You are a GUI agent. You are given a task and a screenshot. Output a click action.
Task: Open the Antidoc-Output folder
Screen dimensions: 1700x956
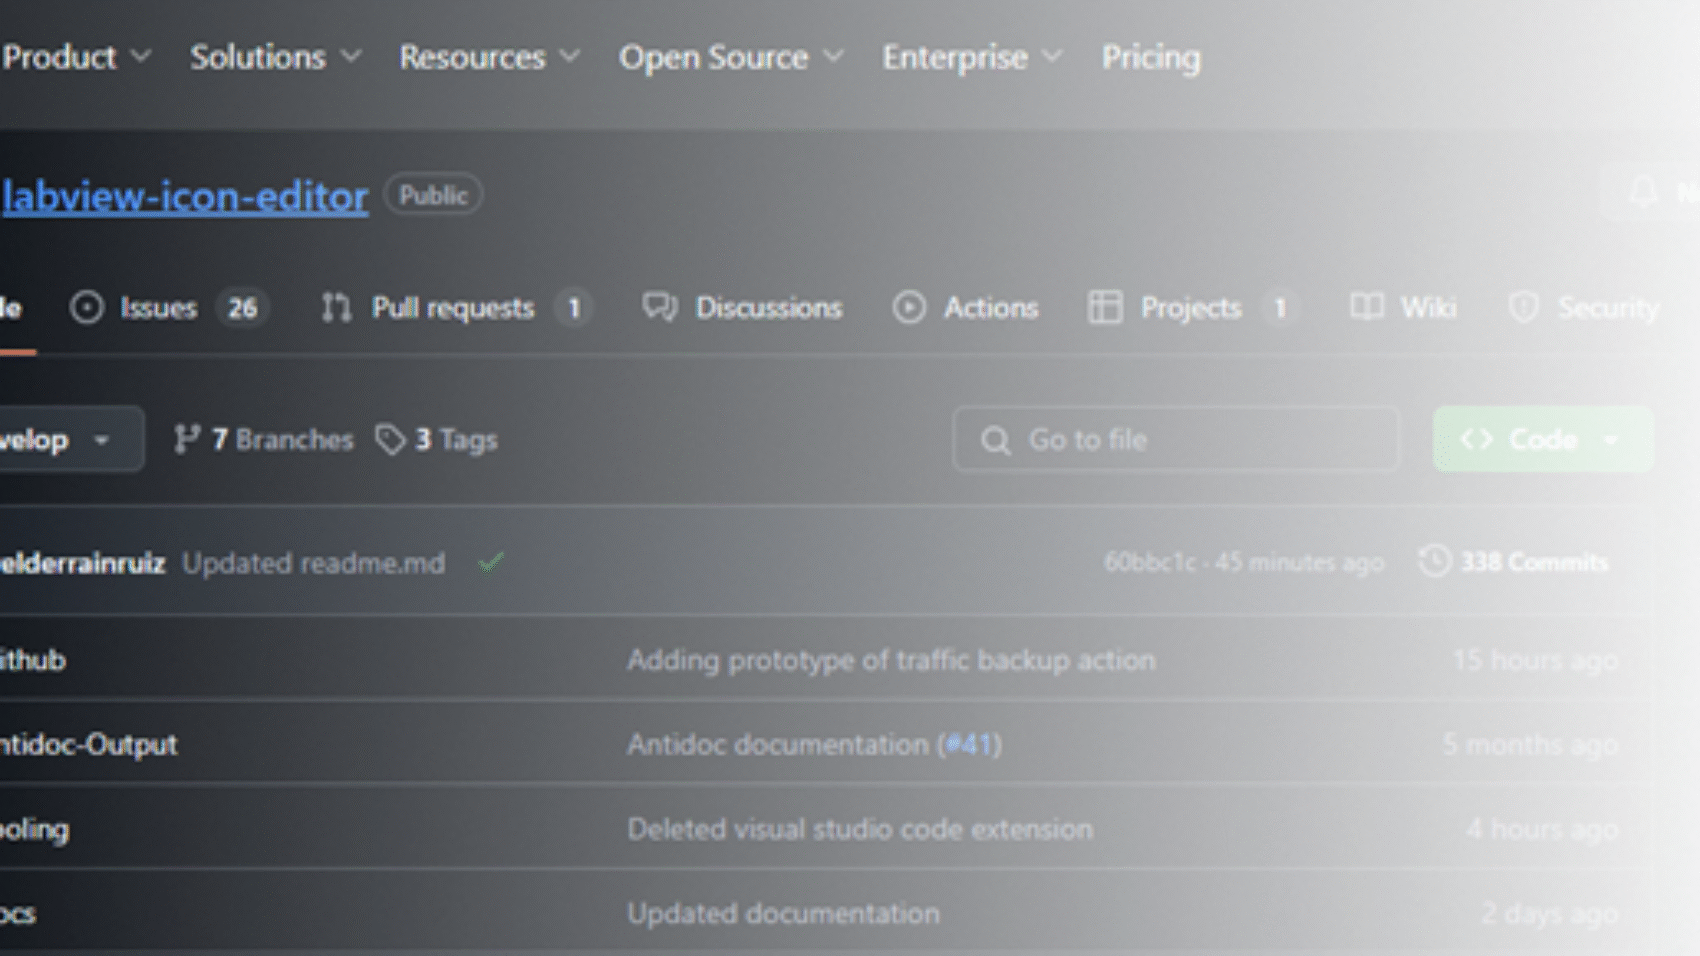(88, 745)
